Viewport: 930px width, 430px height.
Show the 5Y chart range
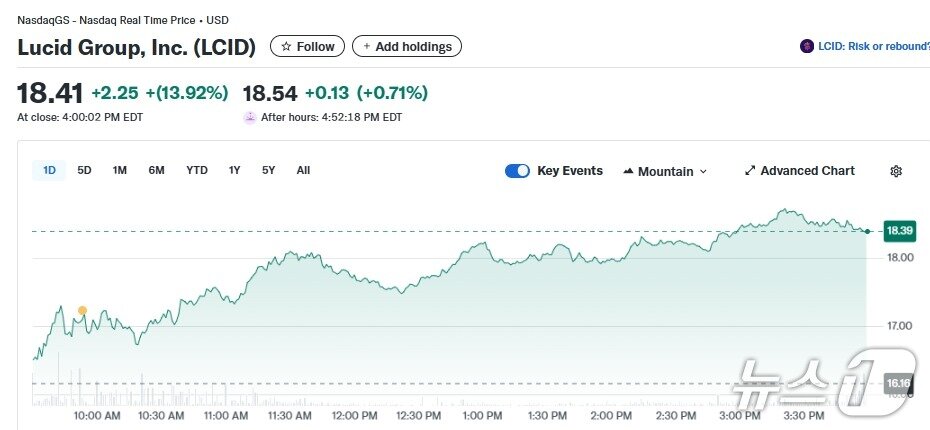268,170
